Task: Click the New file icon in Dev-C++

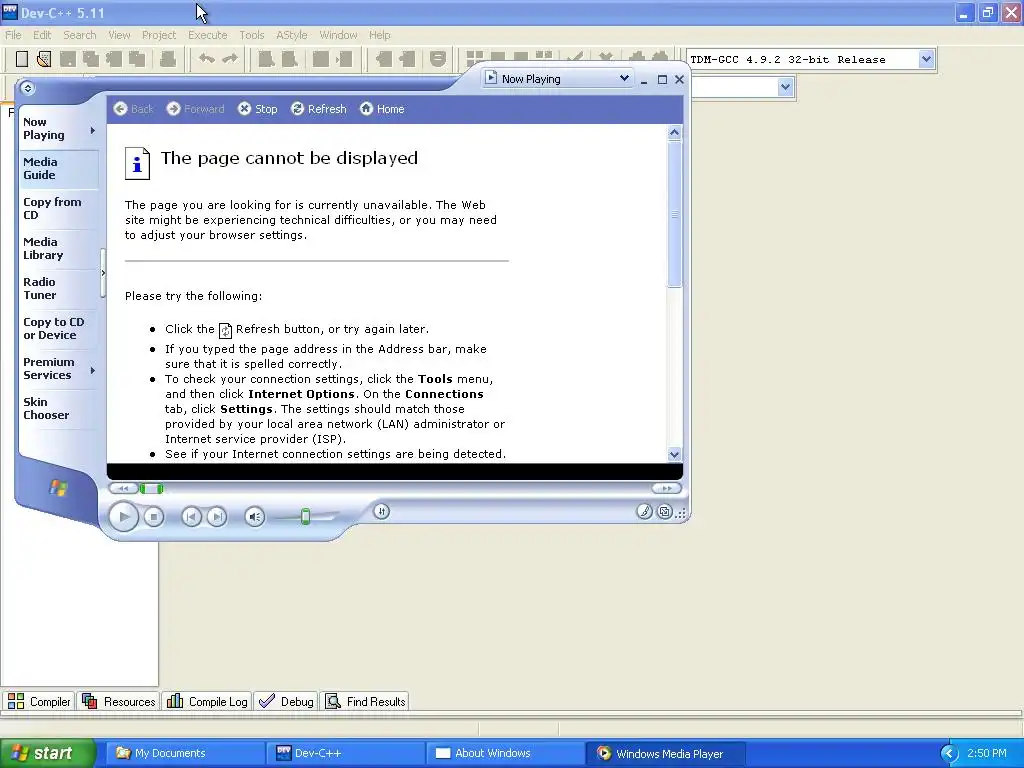Action: pyautogui.click(x=22, y=59)
